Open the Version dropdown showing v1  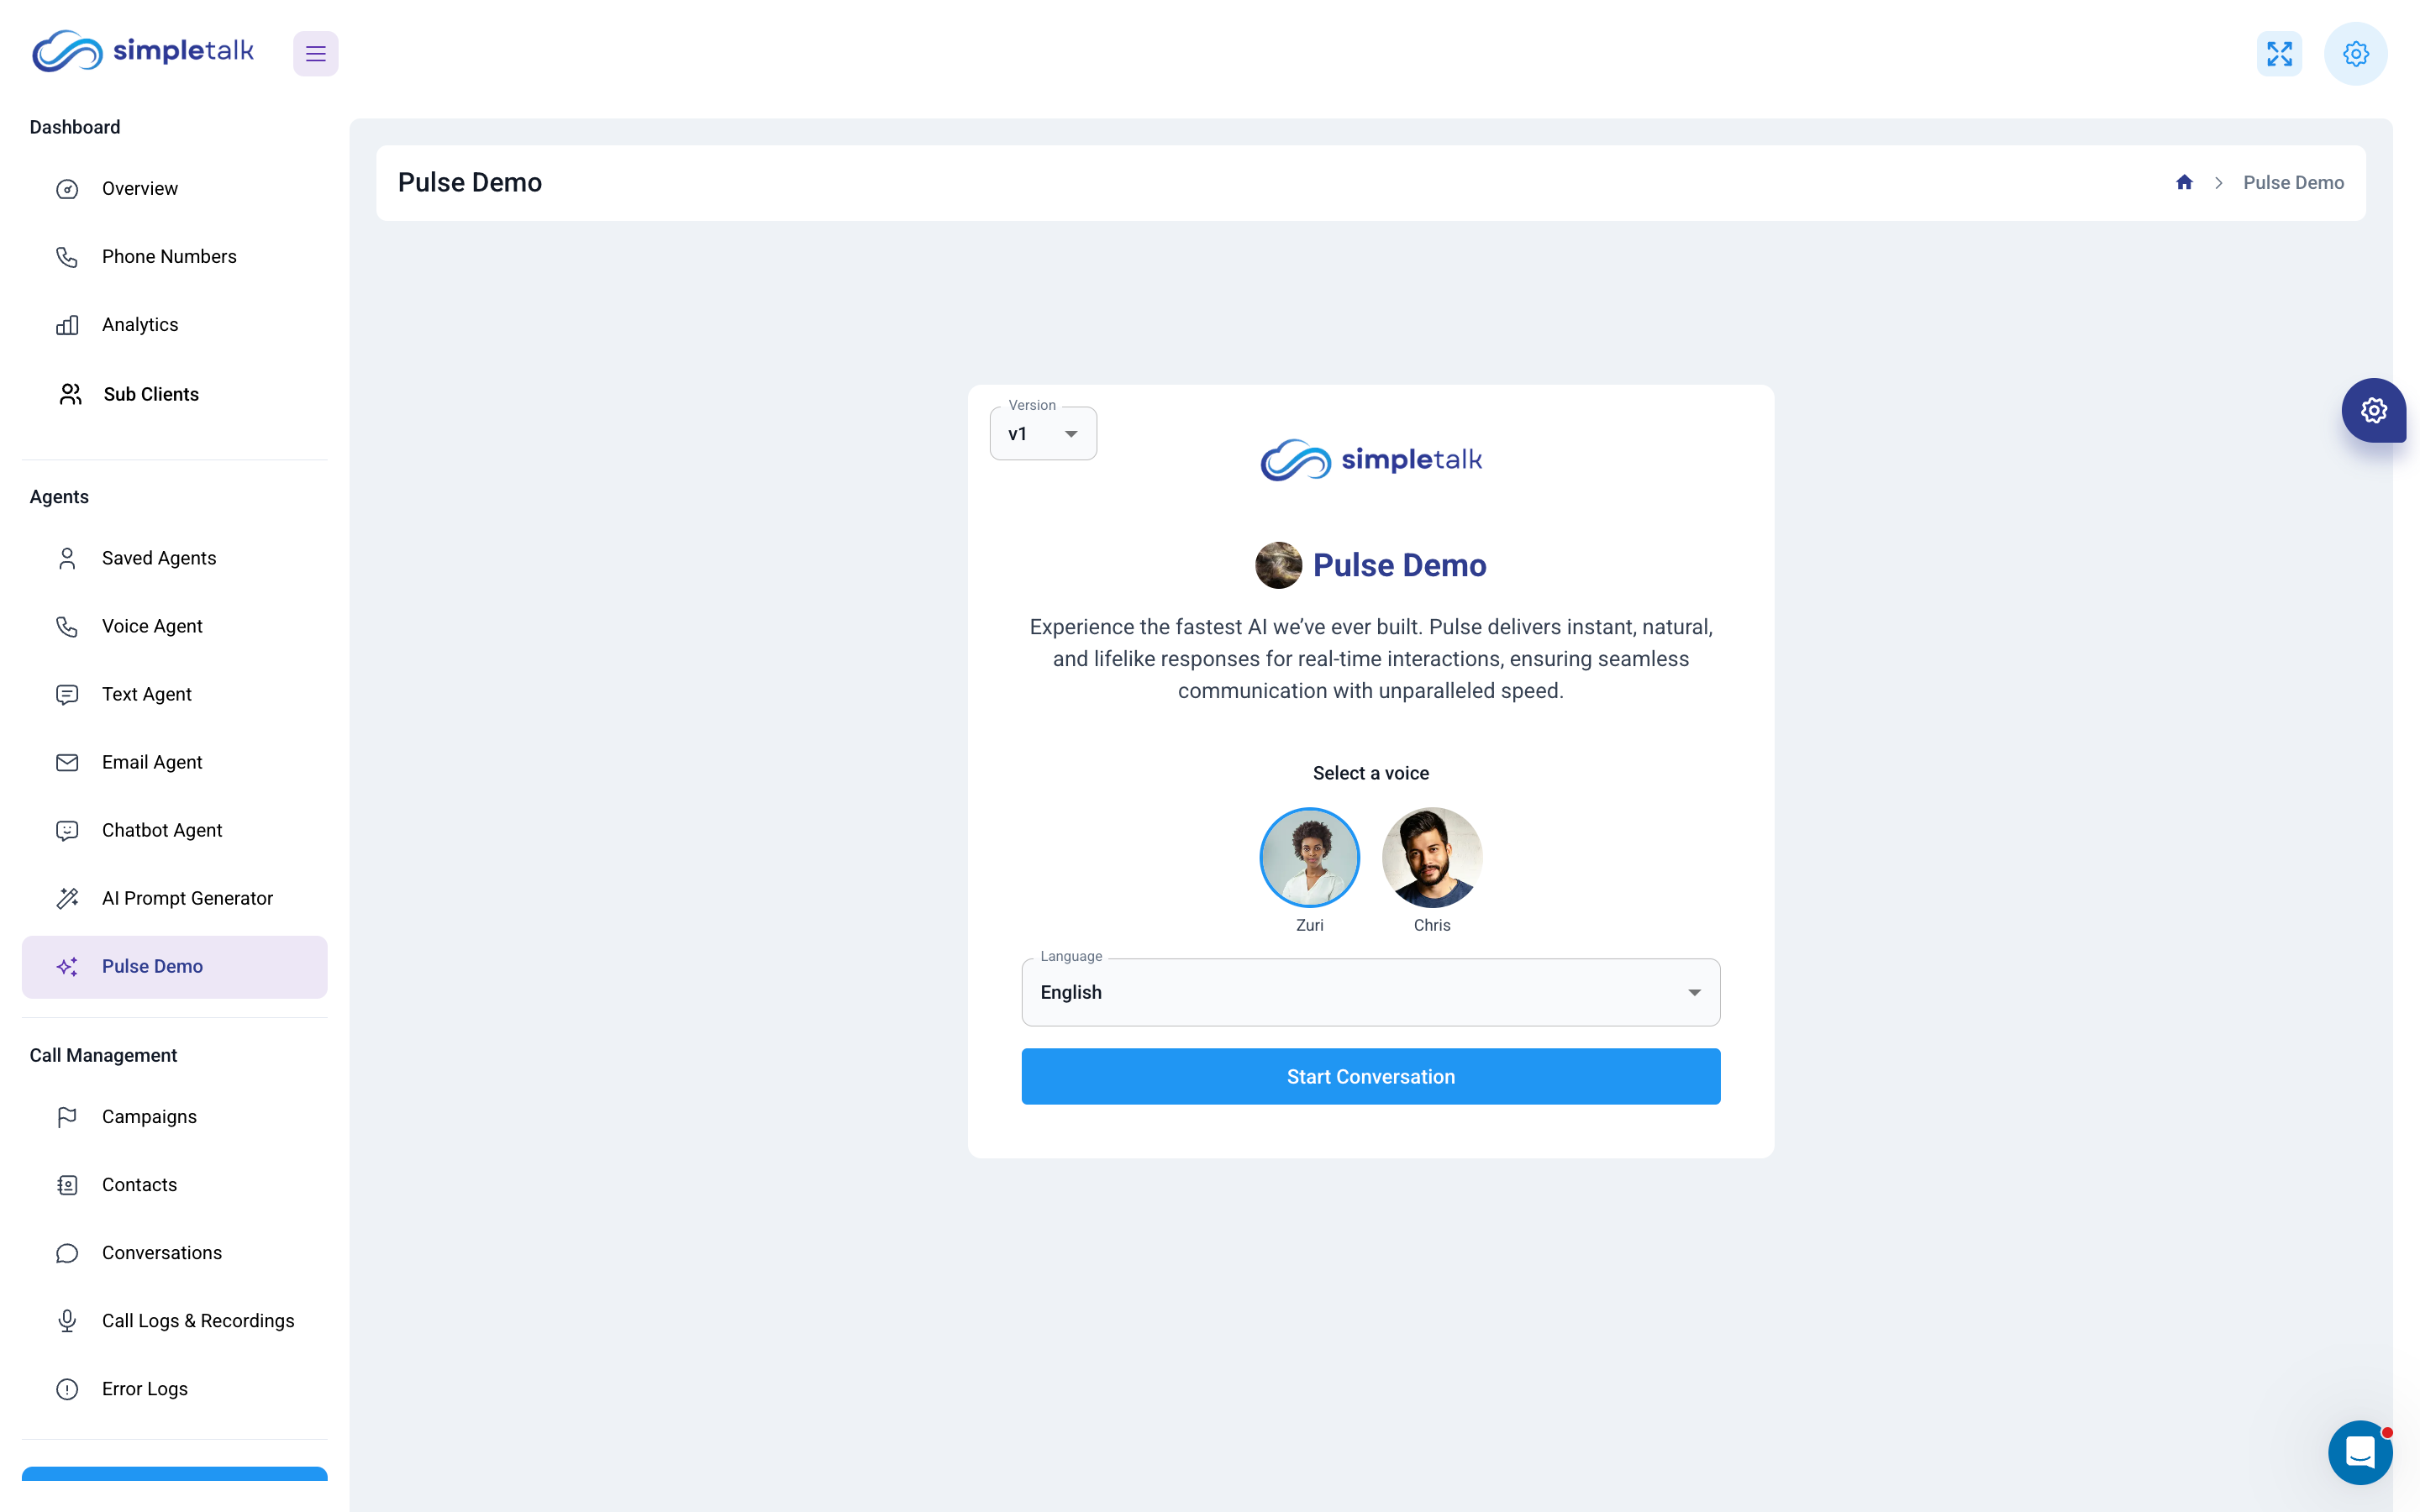(x=1043, y=433)
